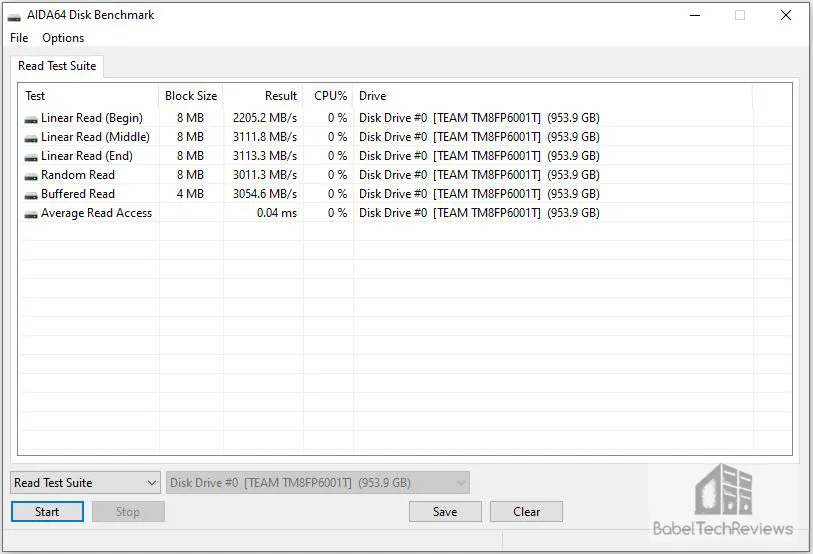Click the CPU 0 % value in Linear Read (End) row

338,156
